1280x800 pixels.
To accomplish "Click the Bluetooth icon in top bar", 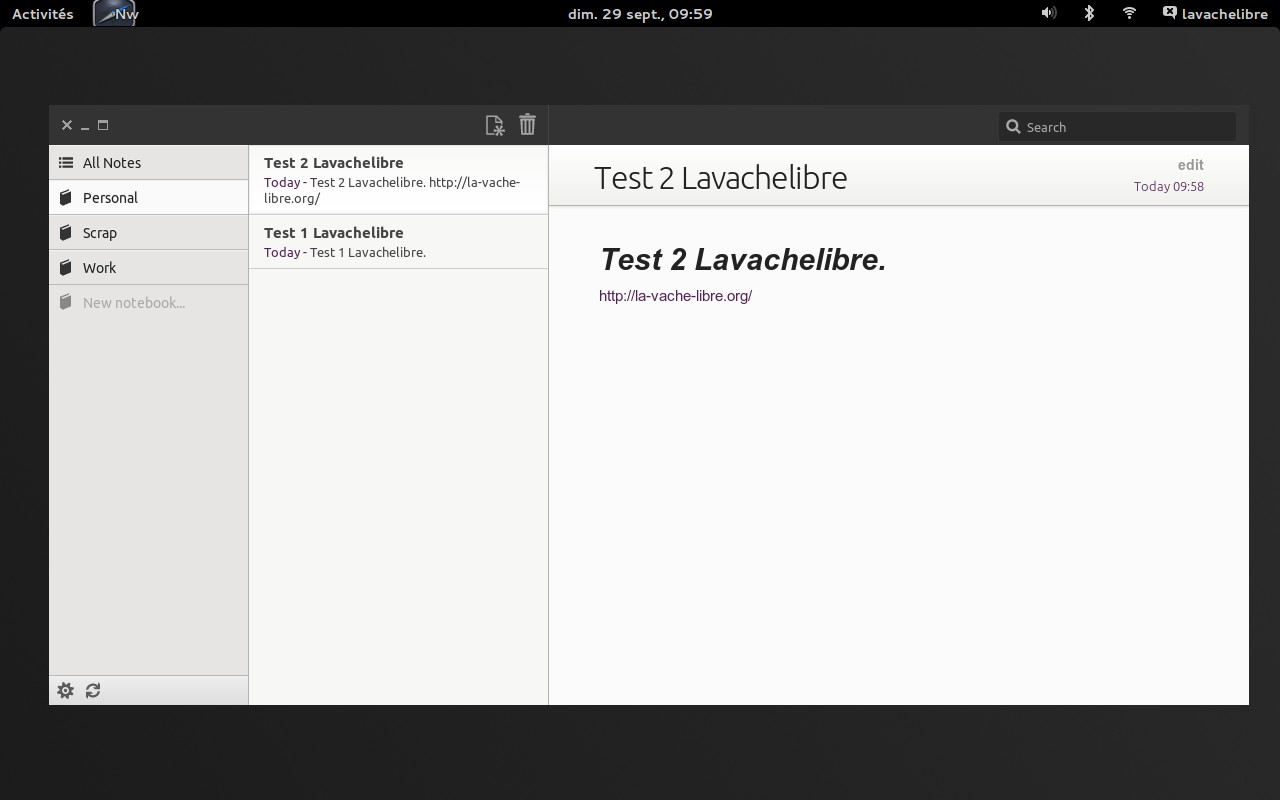I will point(1089,13).
